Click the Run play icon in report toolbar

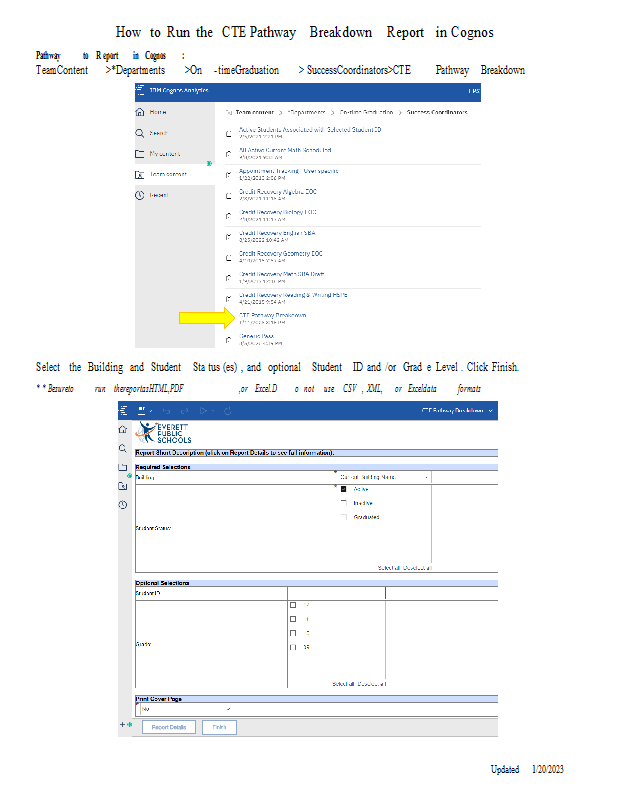tap(204, 411)
